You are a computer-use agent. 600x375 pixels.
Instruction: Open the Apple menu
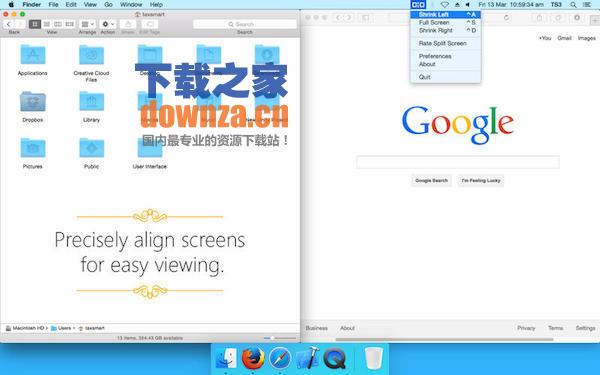point(11,5)
